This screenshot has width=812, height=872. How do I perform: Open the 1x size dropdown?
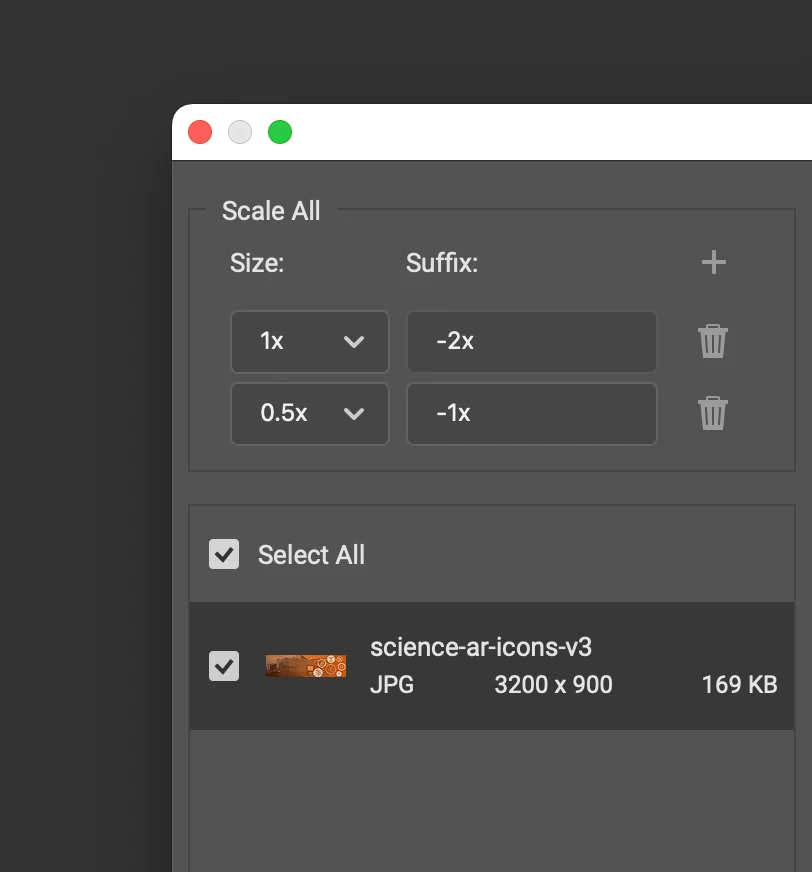(x=310, y=341)
